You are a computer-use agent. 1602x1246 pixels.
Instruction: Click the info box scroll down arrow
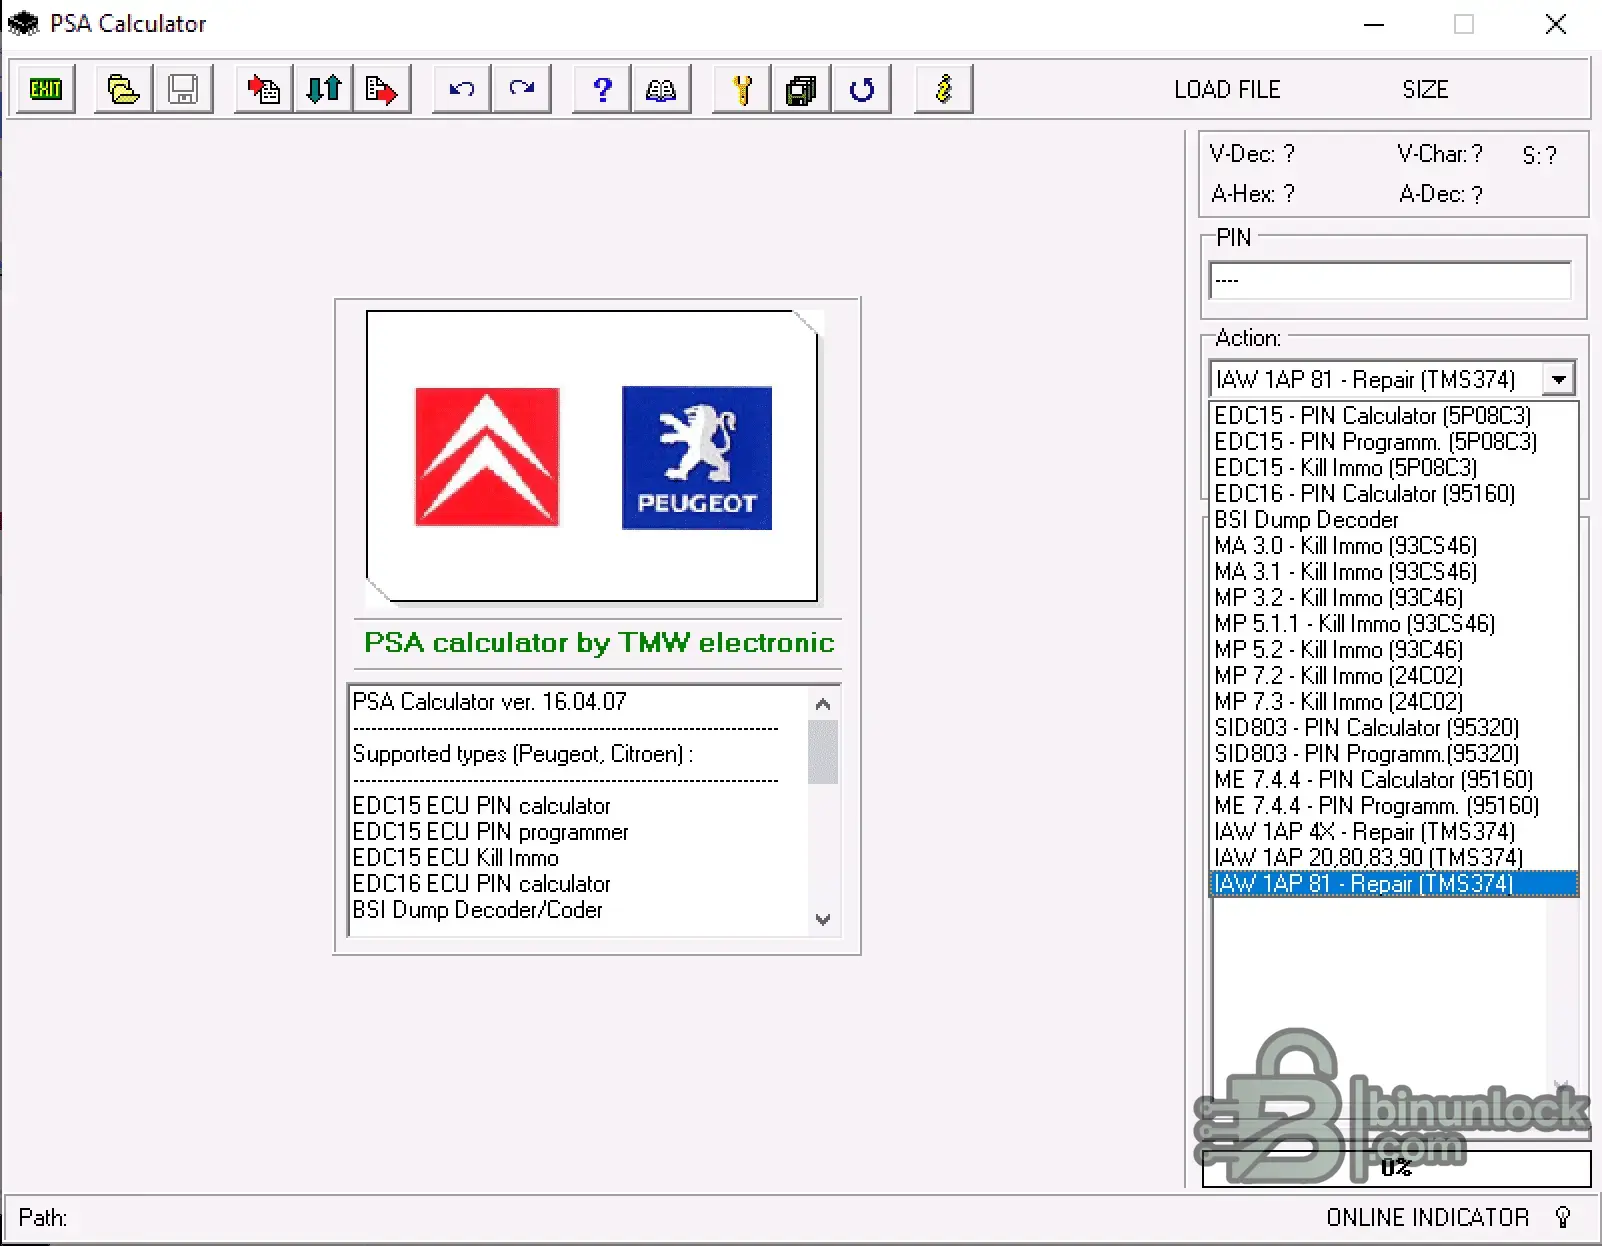(823, 919)
